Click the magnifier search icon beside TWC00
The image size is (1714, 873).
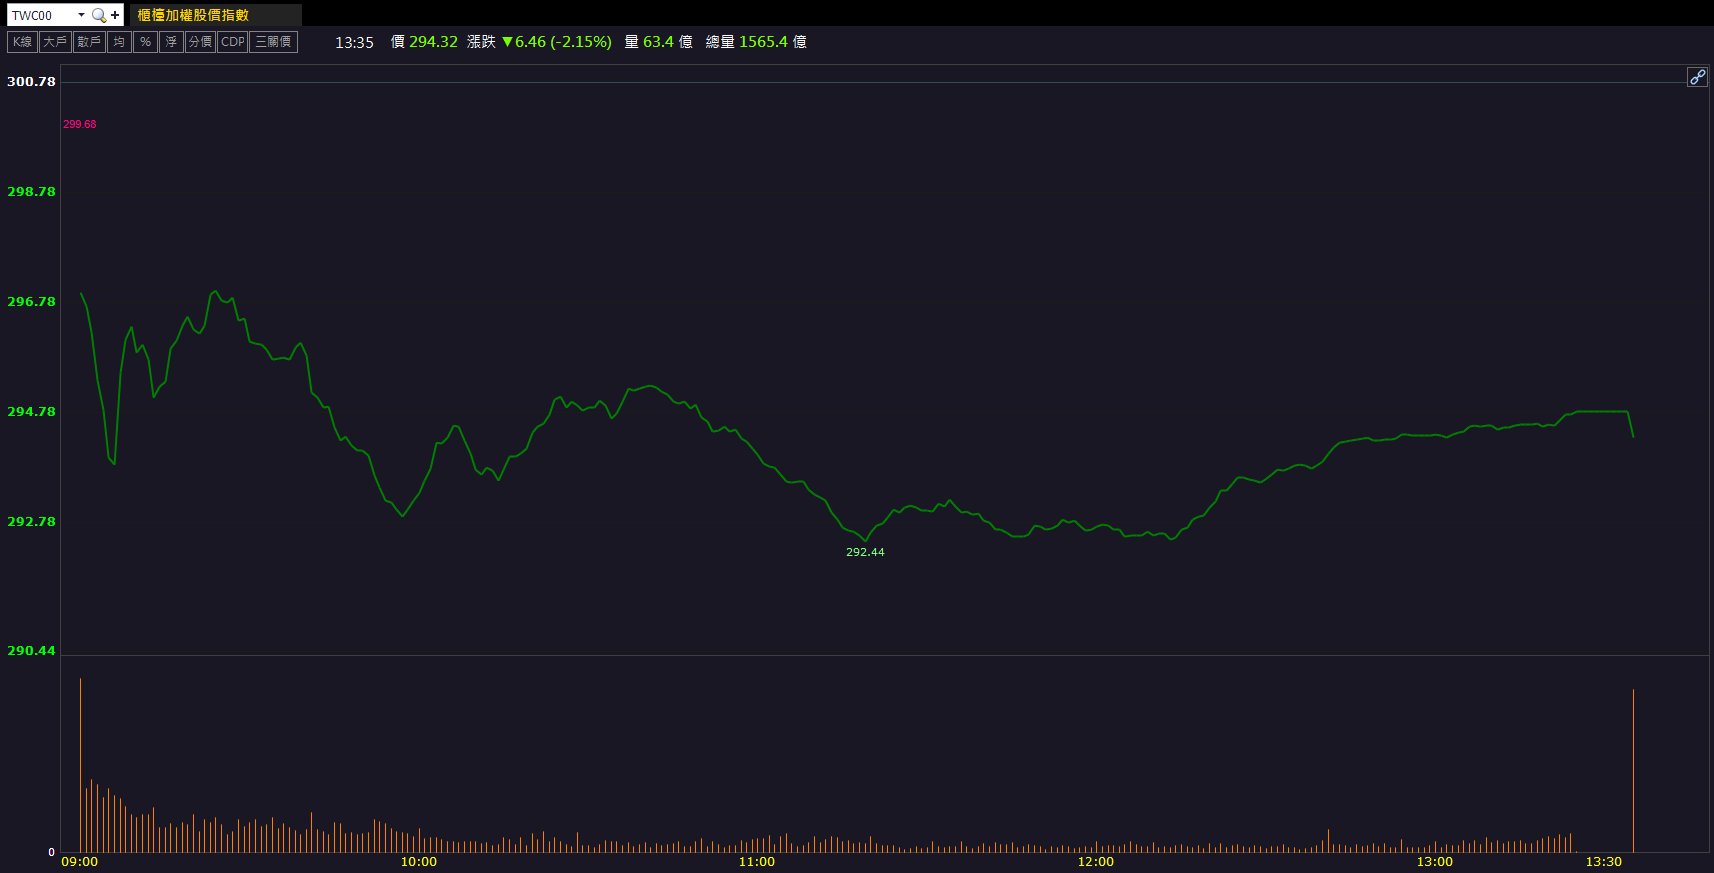click(x=98, y=15)
